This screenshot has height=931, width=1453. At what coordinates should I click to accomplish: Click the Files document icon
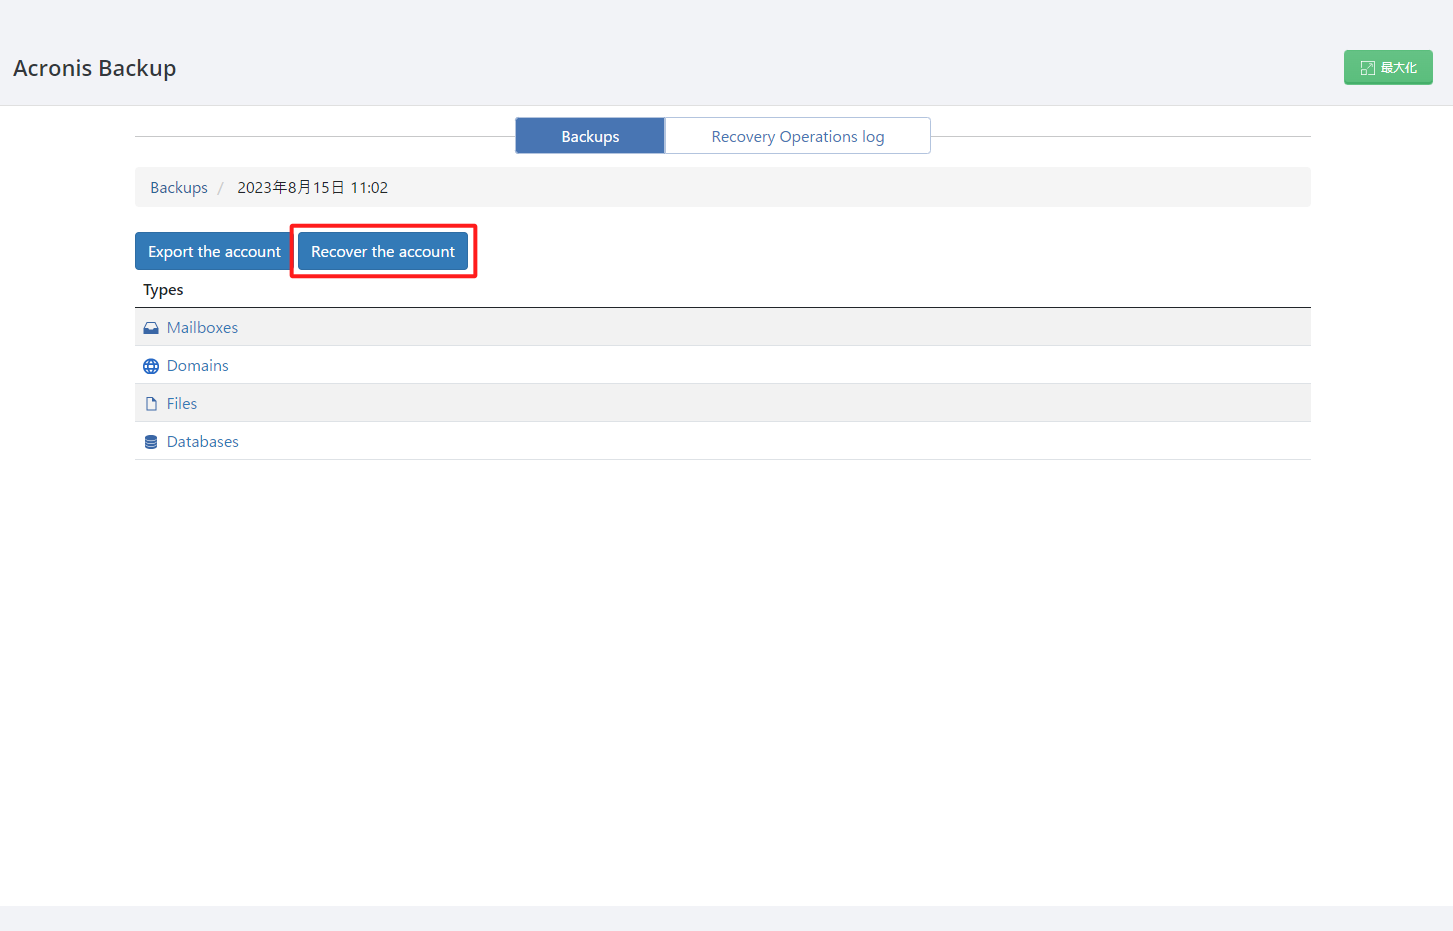click(x=151, y=404)
